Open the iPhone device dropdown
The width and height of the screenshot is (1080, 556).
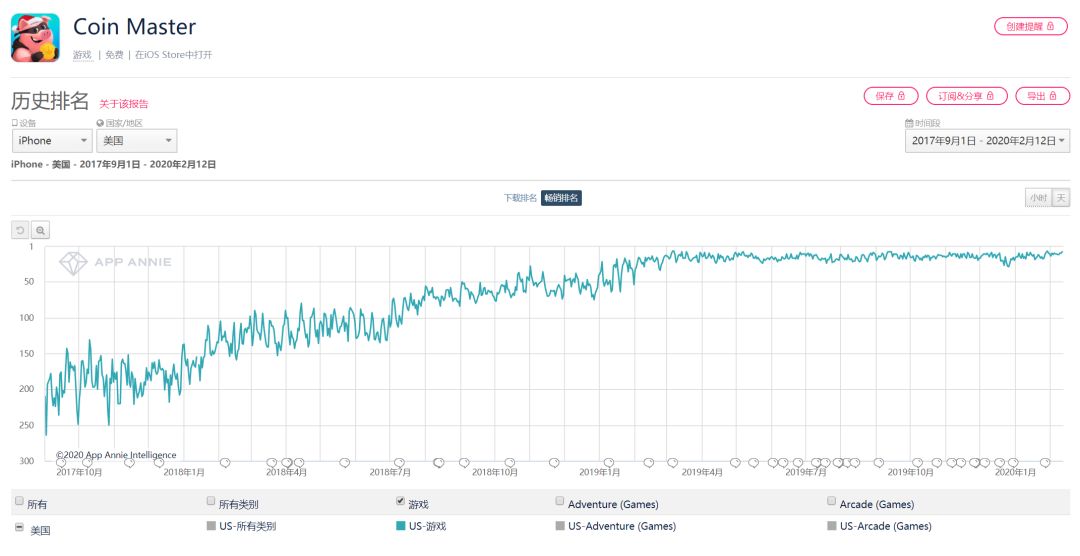[52, 141]
